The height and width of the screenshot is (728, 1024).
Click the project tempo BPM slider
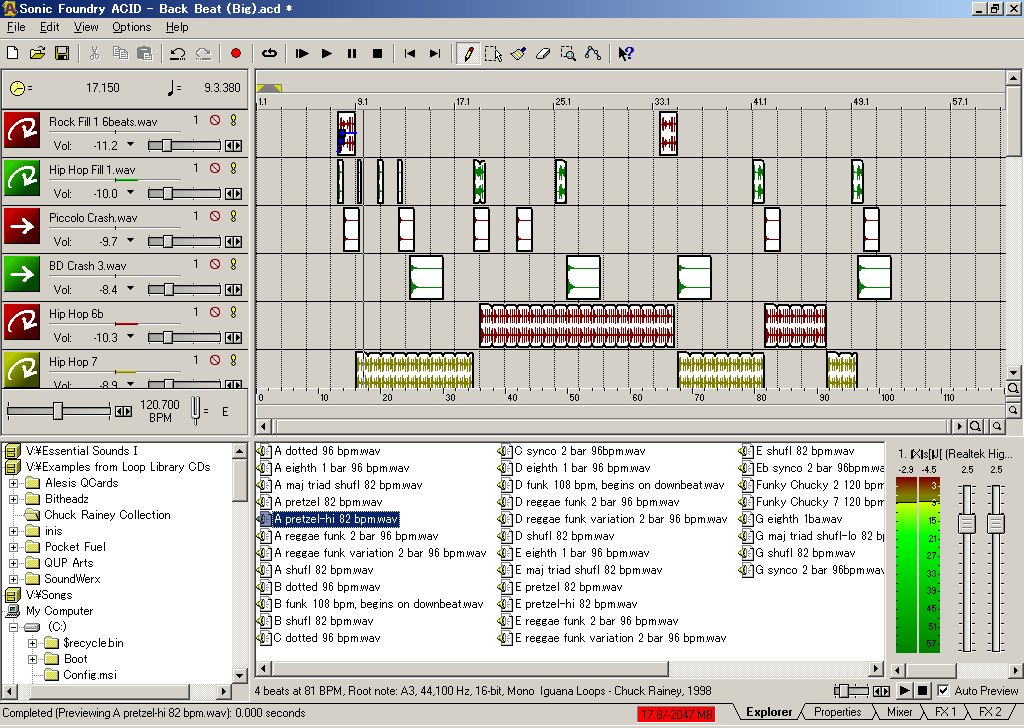(58, 411)
